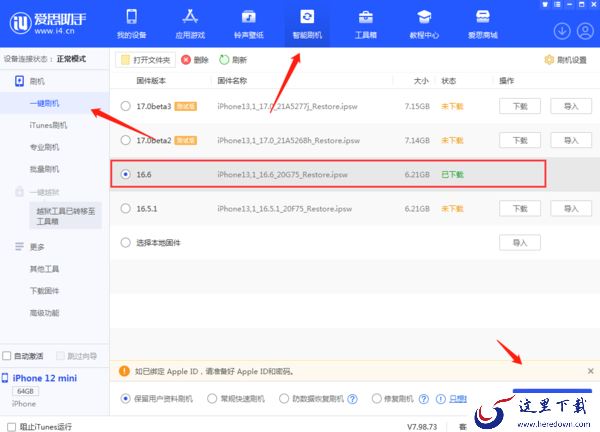600x432 pixels.
Task: Click the V7.98.73 version text
Action: 422,426
